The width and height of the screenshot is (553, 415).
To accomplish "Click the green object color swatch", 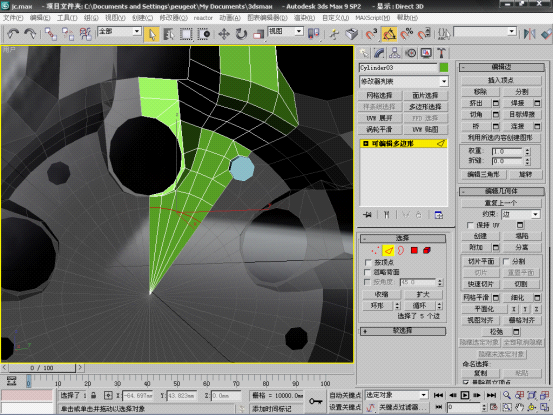I will 444,67.
